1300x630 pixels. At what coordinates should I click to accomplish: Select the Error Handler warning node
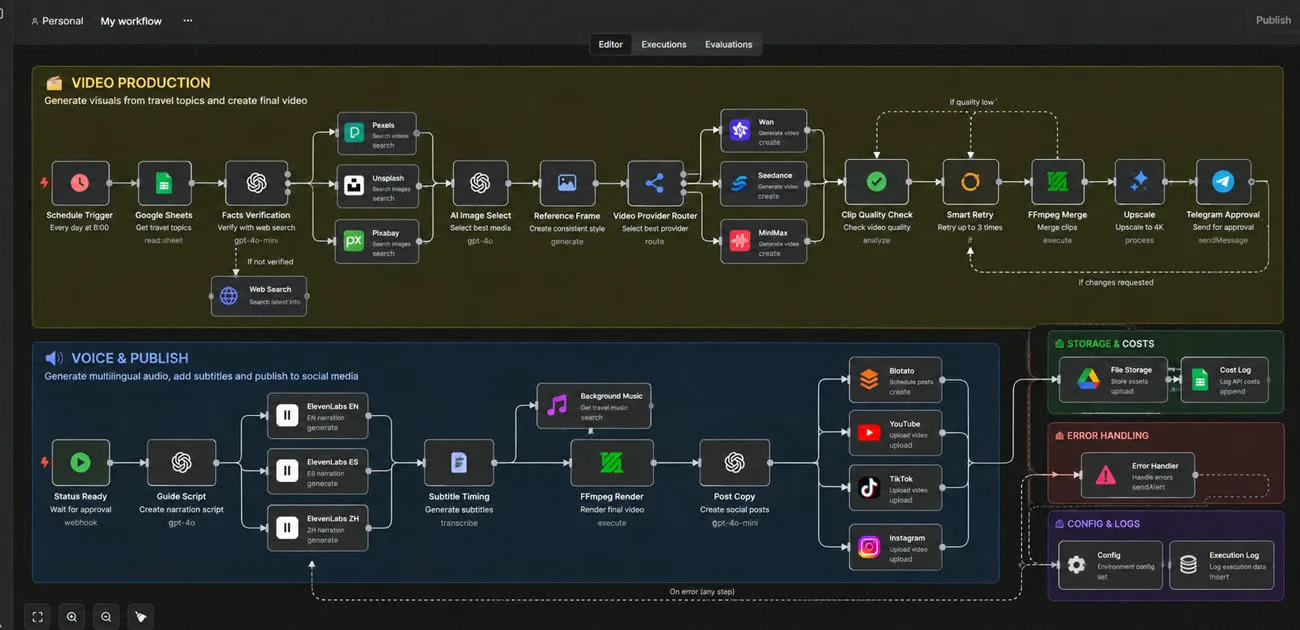pos(1138,475)
